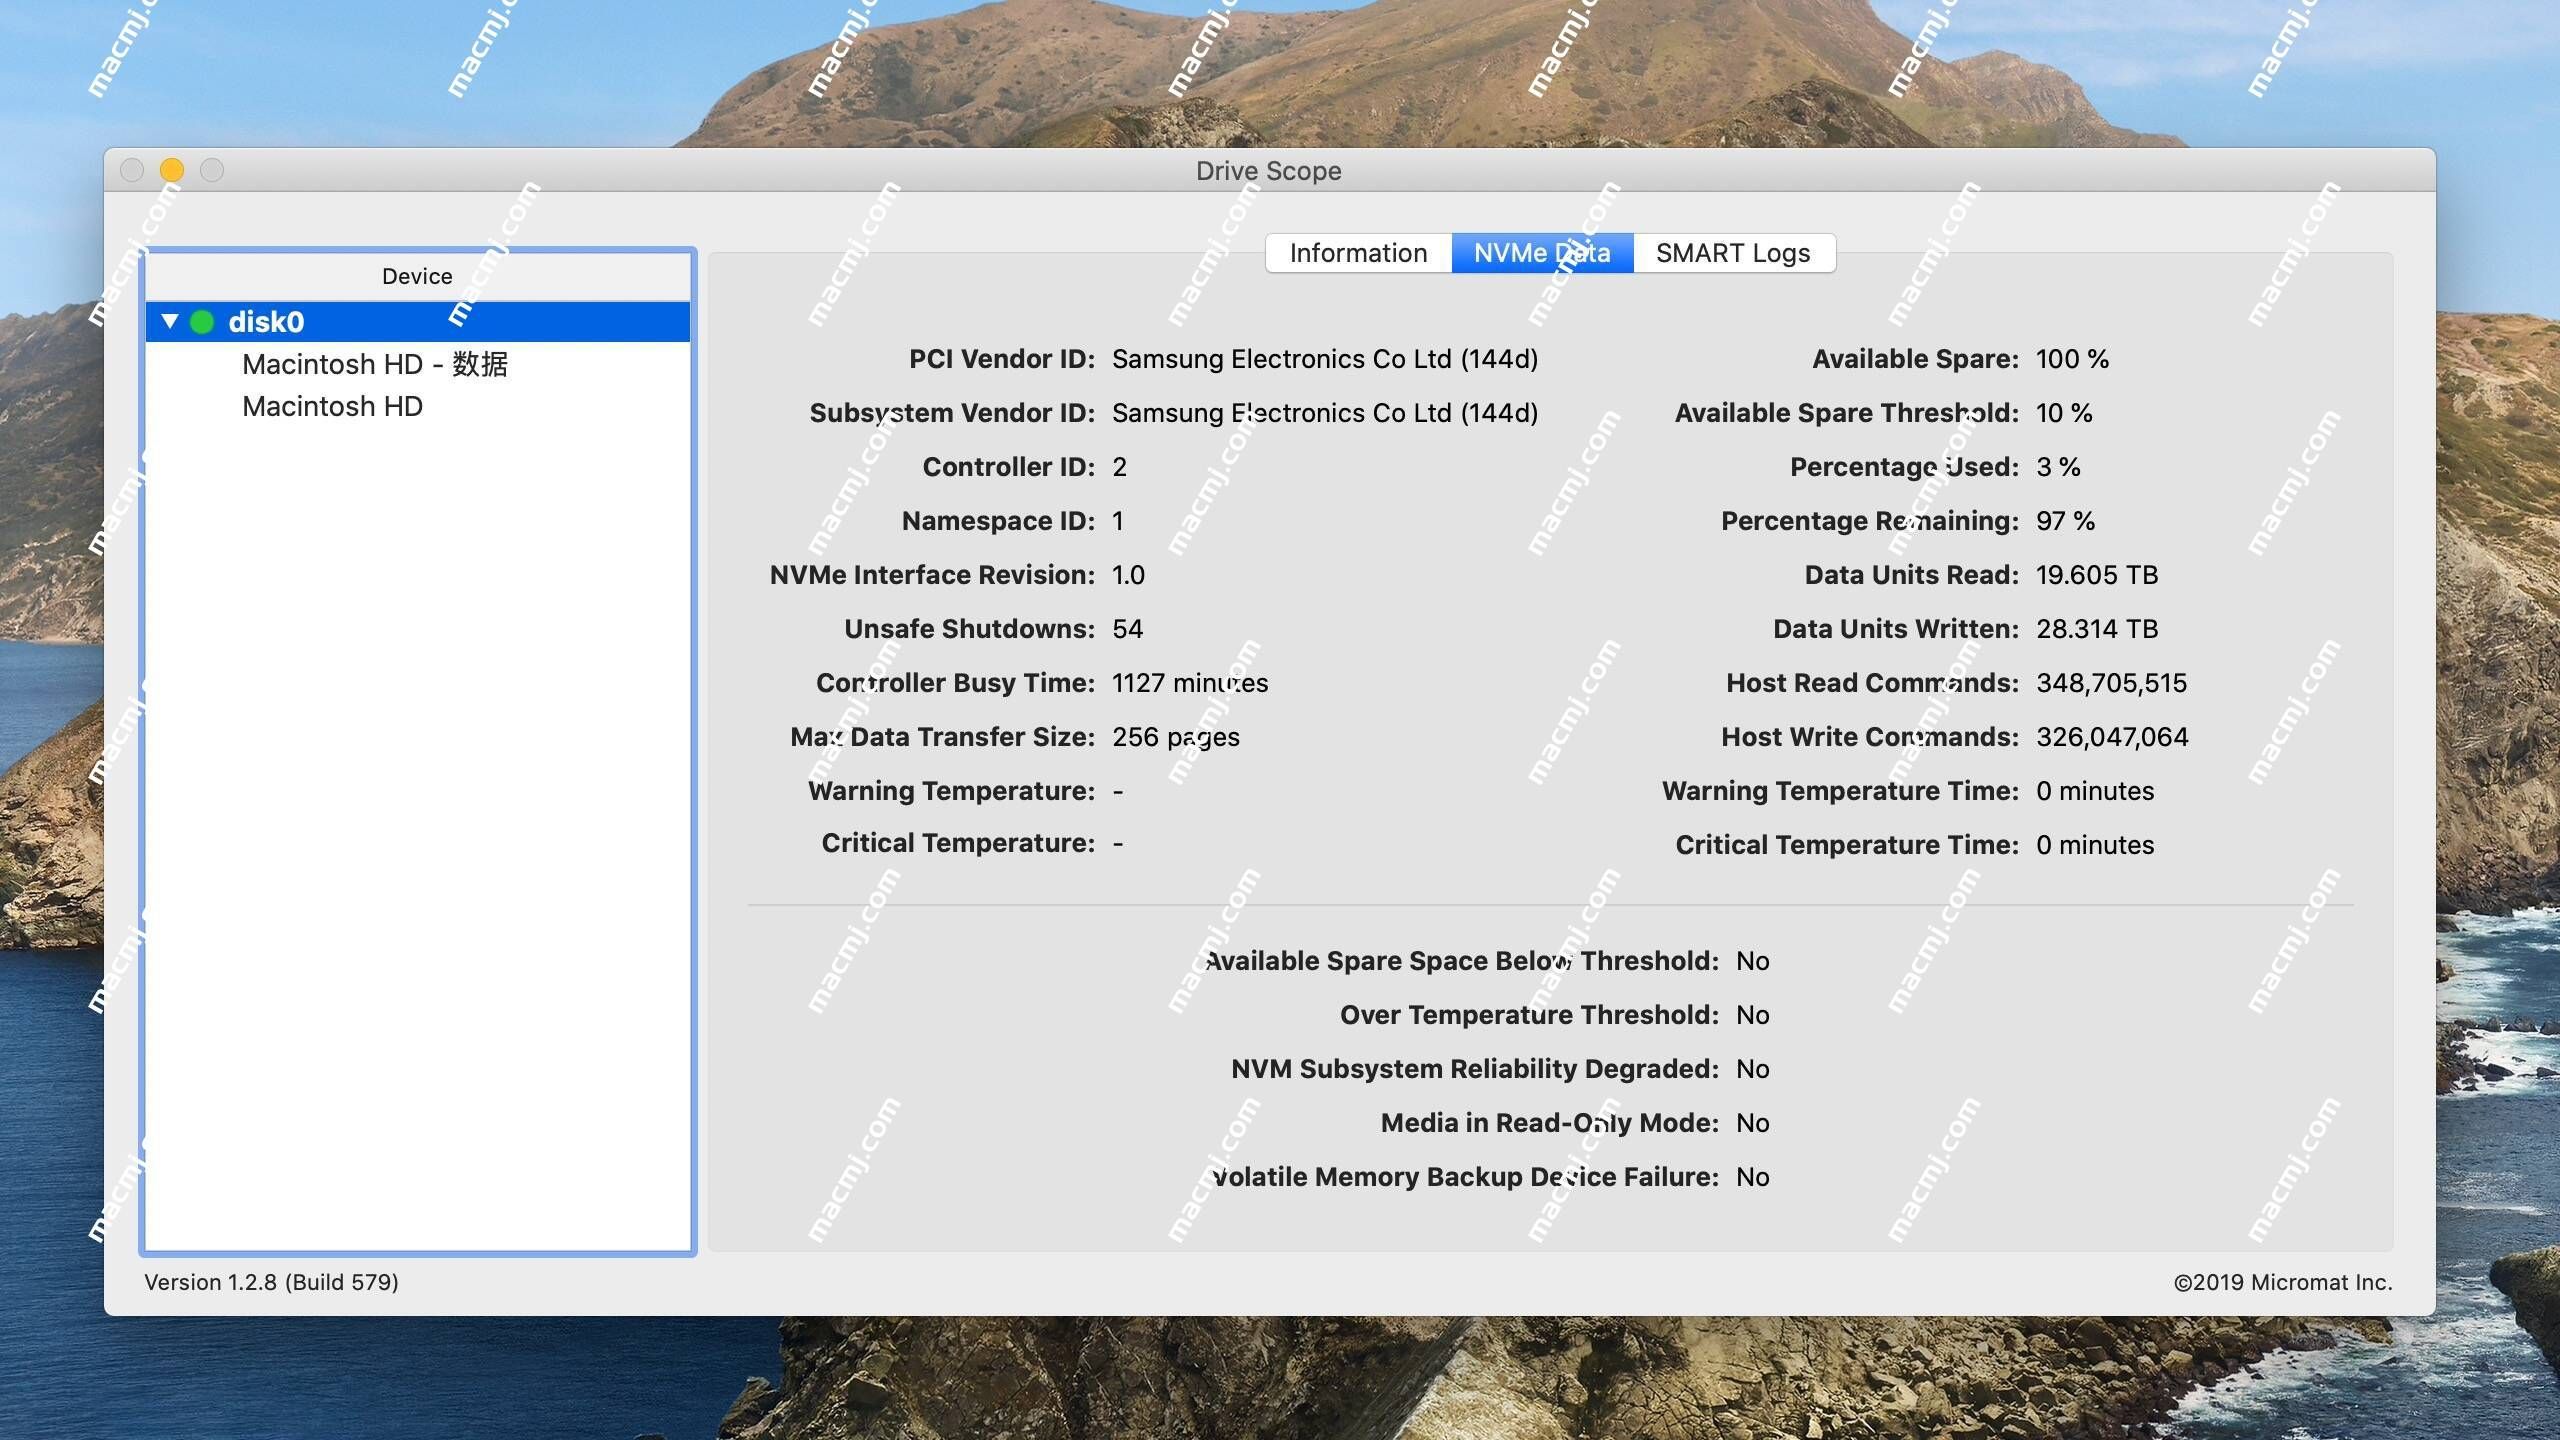Expand the device list disclosure triangle
Screen dimensions: 2560x1440
click(171, 320)
